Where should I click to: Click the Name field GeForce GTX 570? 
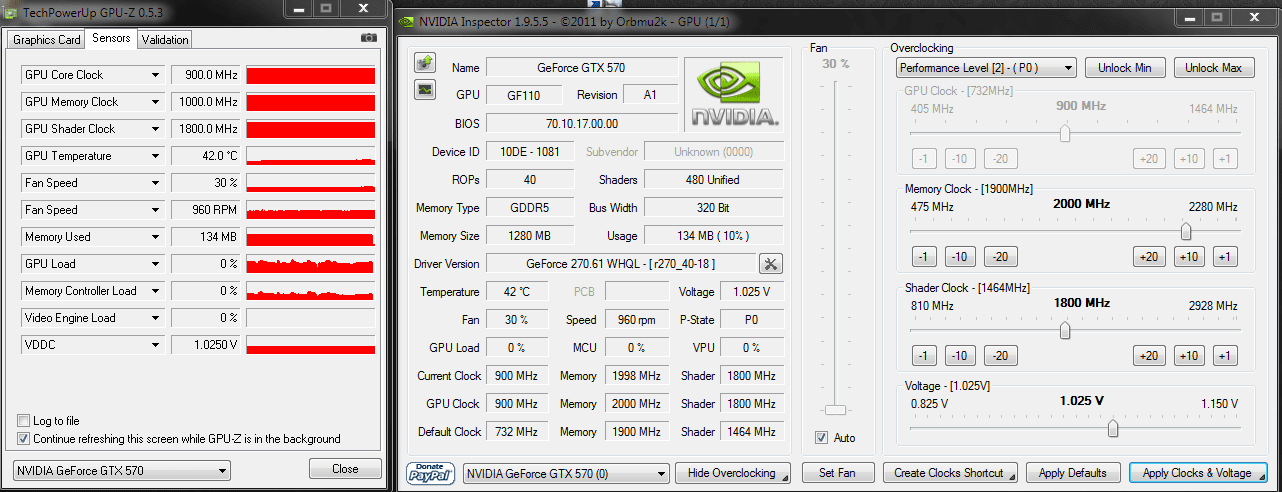582,68
